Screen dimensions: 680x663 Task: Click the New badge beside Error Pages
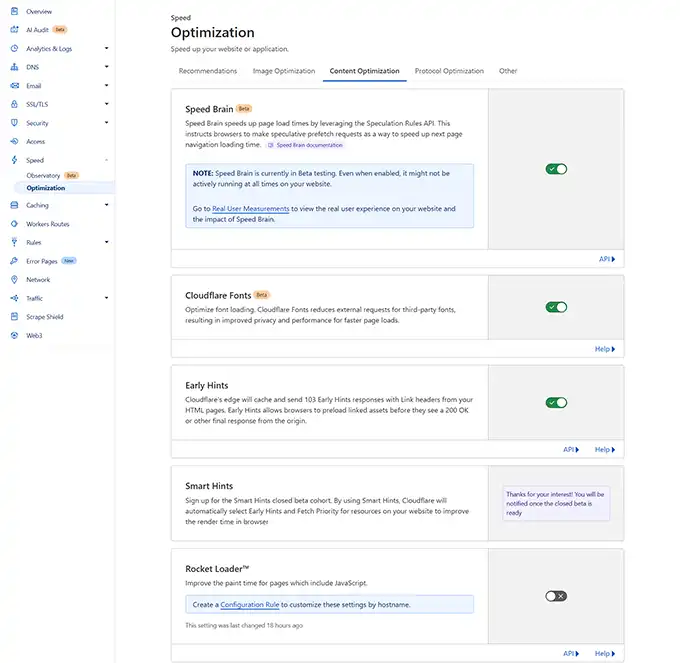click(69, 261)
